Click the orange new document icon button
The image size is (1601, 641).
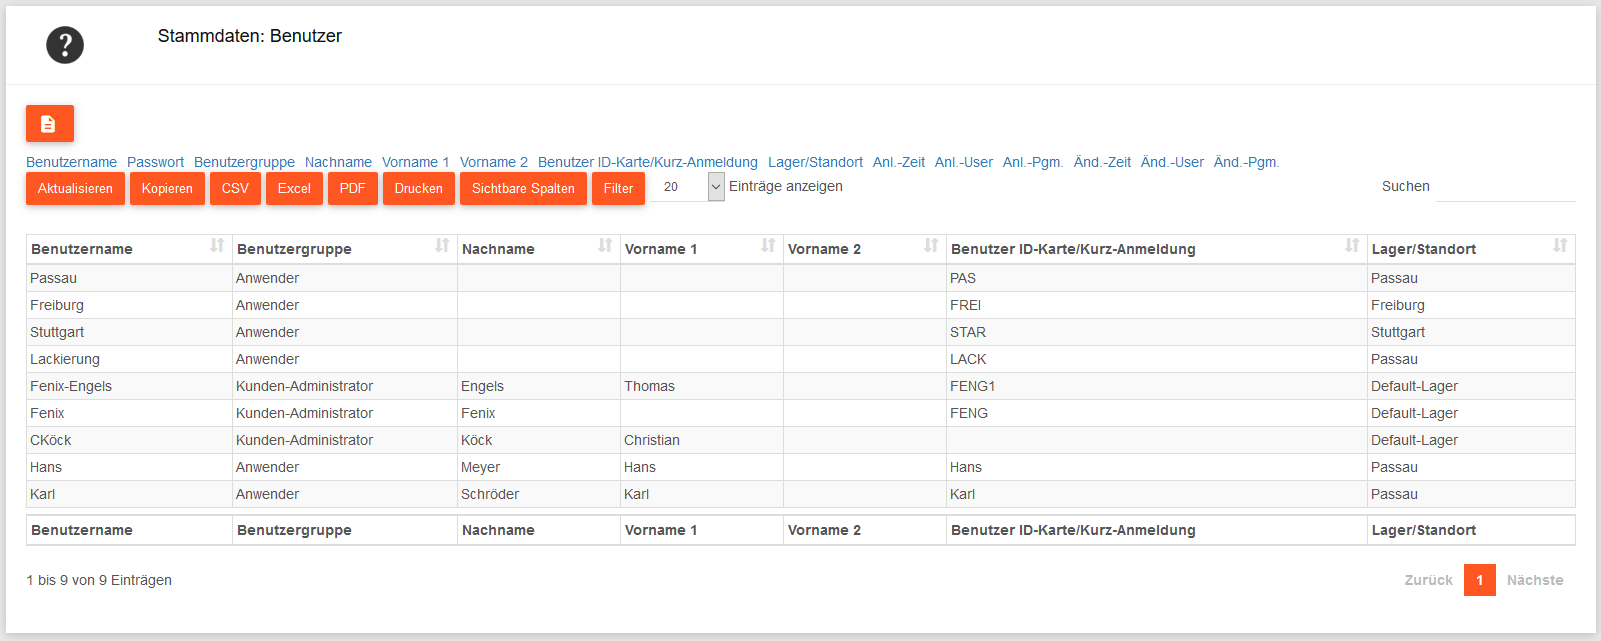point(49,124)
